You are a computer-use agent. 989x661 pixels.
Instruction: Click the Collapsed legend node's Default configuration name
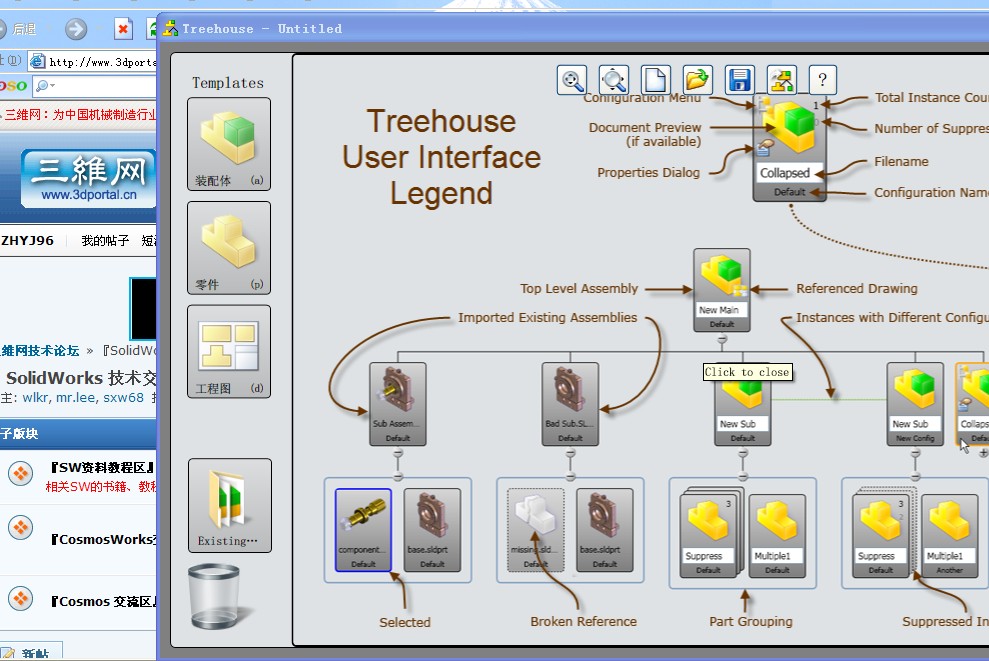coord(789,192)
